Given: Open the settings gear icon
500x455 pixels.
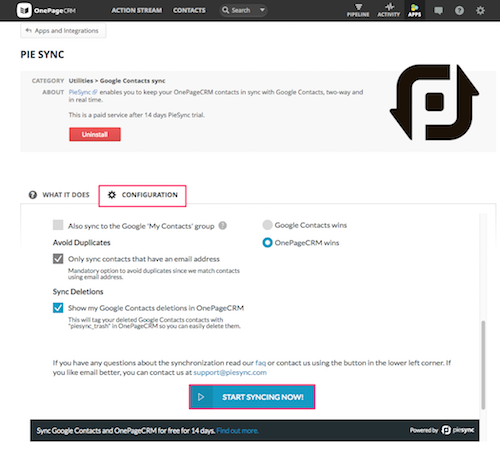Looking at the screenshot, I should (x=480, y=11).
